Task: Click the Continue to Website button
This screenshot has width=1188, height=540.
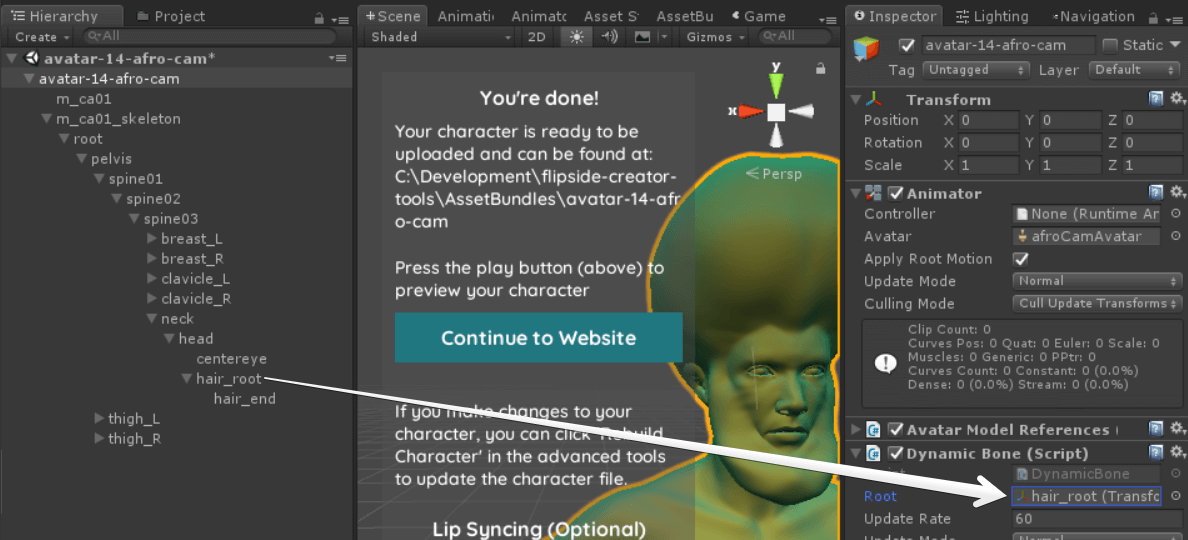Action: 539,338
